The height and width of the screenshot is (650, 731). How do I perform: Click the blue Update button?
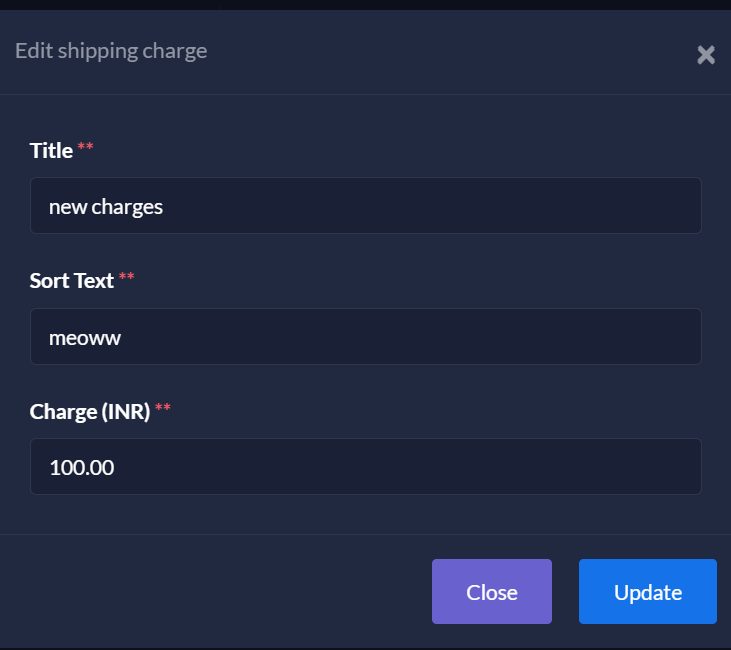647,592
